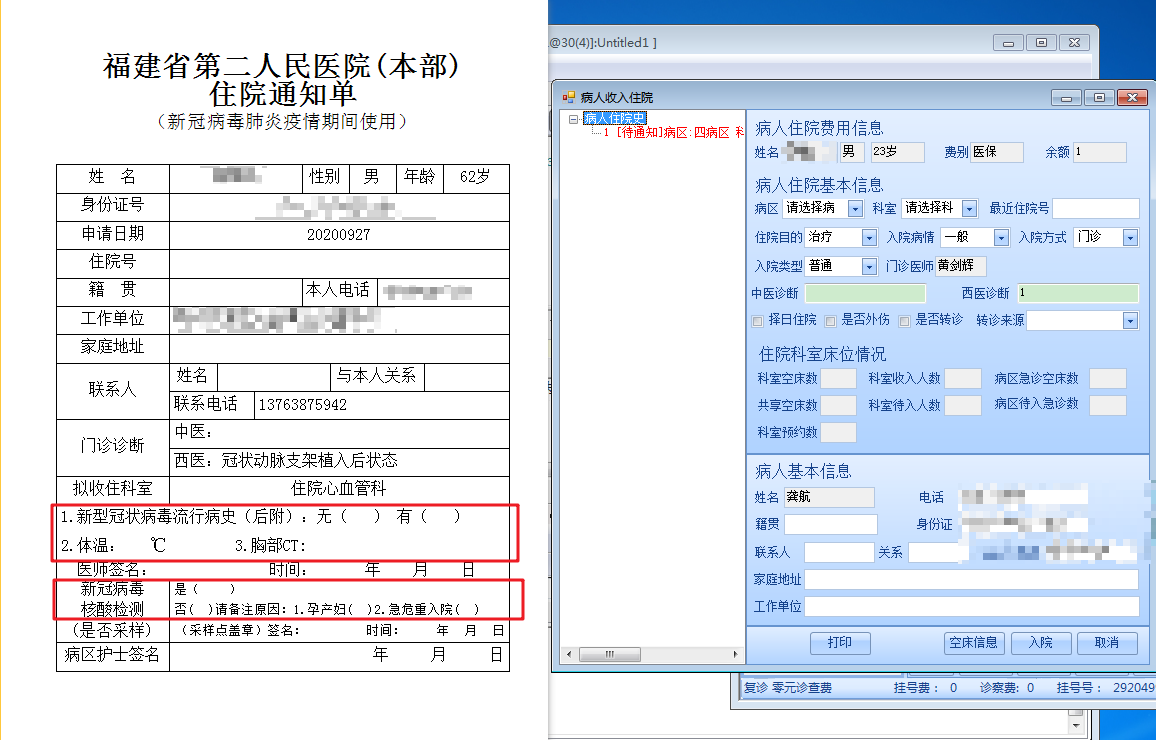1156x740 pixels.
Task: Click the 西医 冠状动脉支架植入后状态 diagnosis text
Action: [286, 461]
